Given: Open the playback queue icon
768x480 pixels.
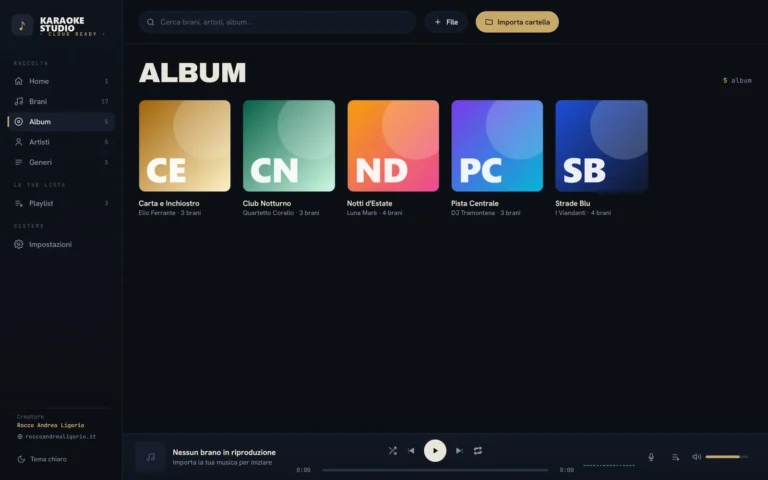Looking at the screenshot, I should tap(675, 457).
